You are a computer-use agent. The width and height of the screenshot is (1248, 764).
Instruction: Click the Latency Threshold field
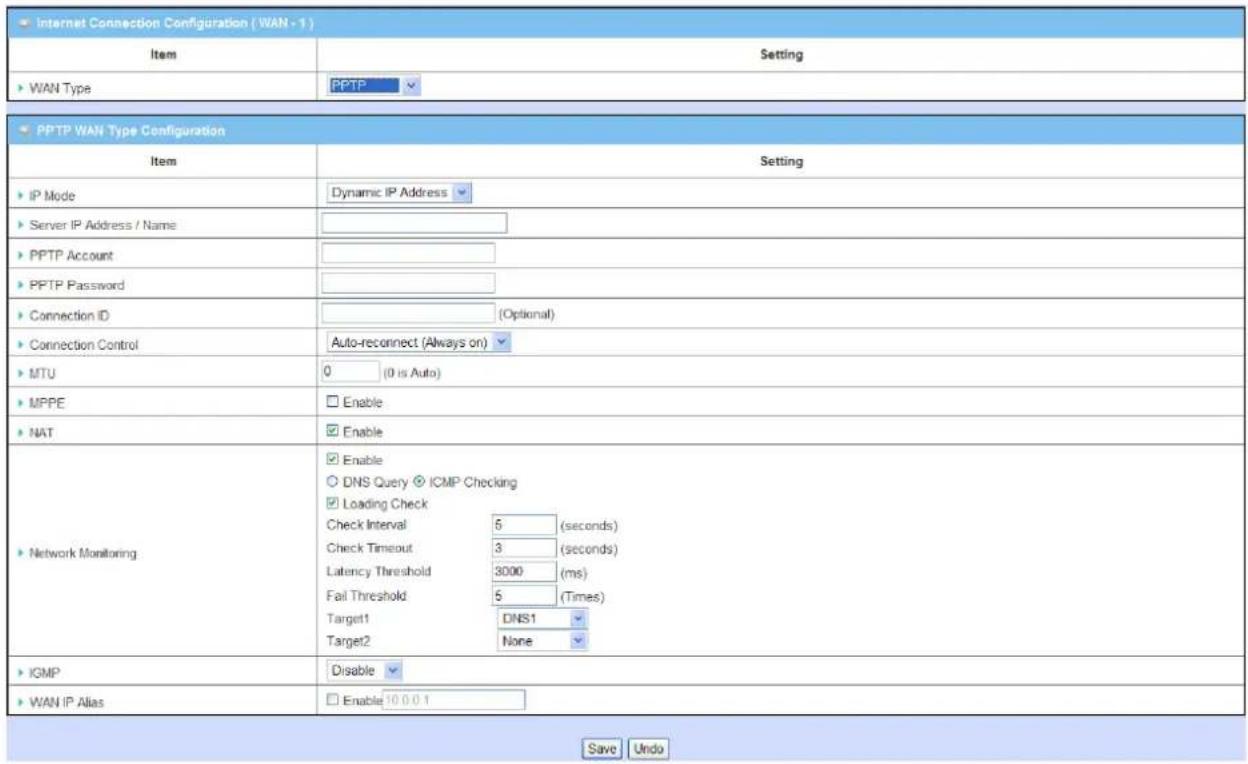tap(524, 573)
